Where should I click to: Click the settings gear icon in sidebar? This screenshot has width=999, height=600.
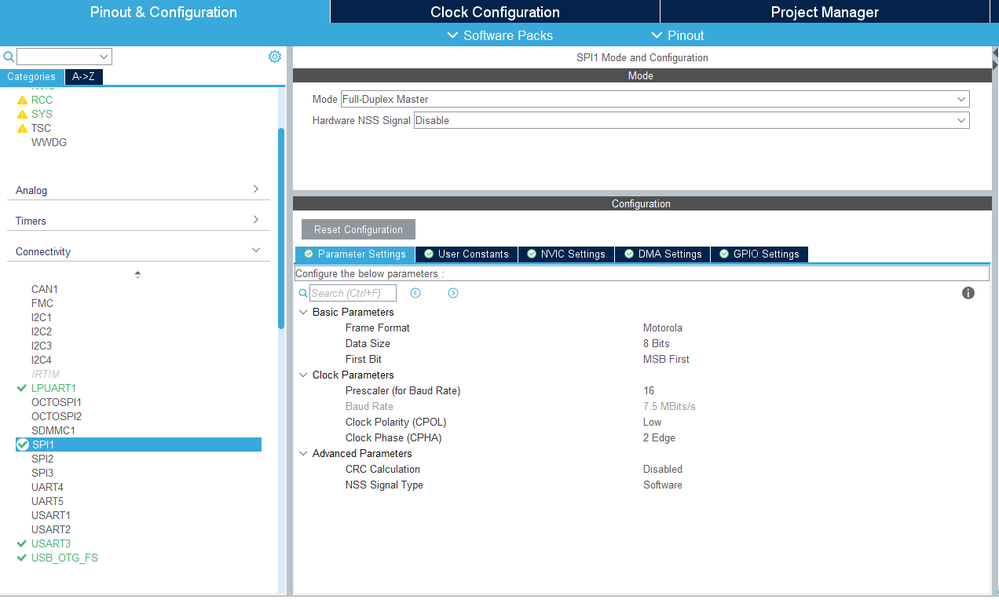[275, 57]
